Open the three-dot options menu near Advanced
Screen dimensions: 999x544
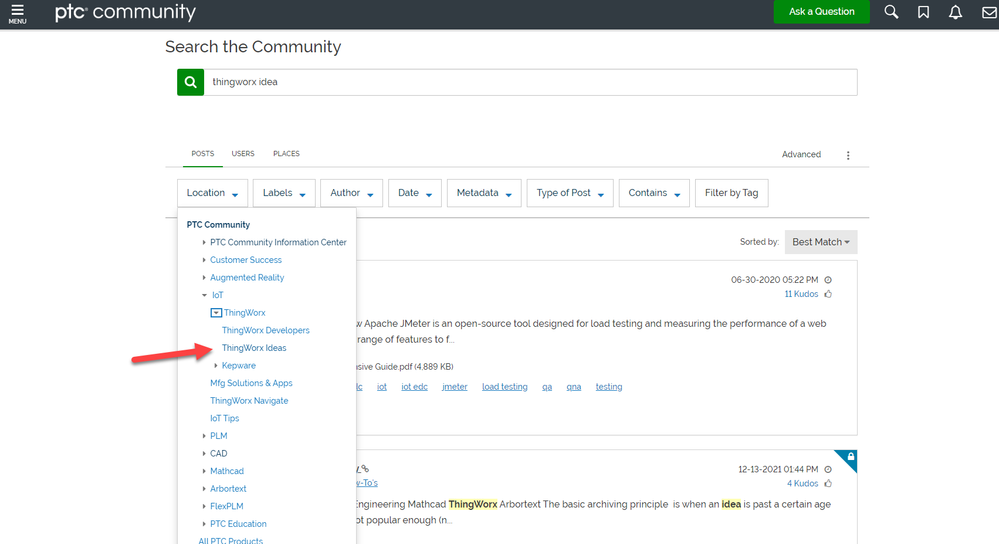(848, 155)
